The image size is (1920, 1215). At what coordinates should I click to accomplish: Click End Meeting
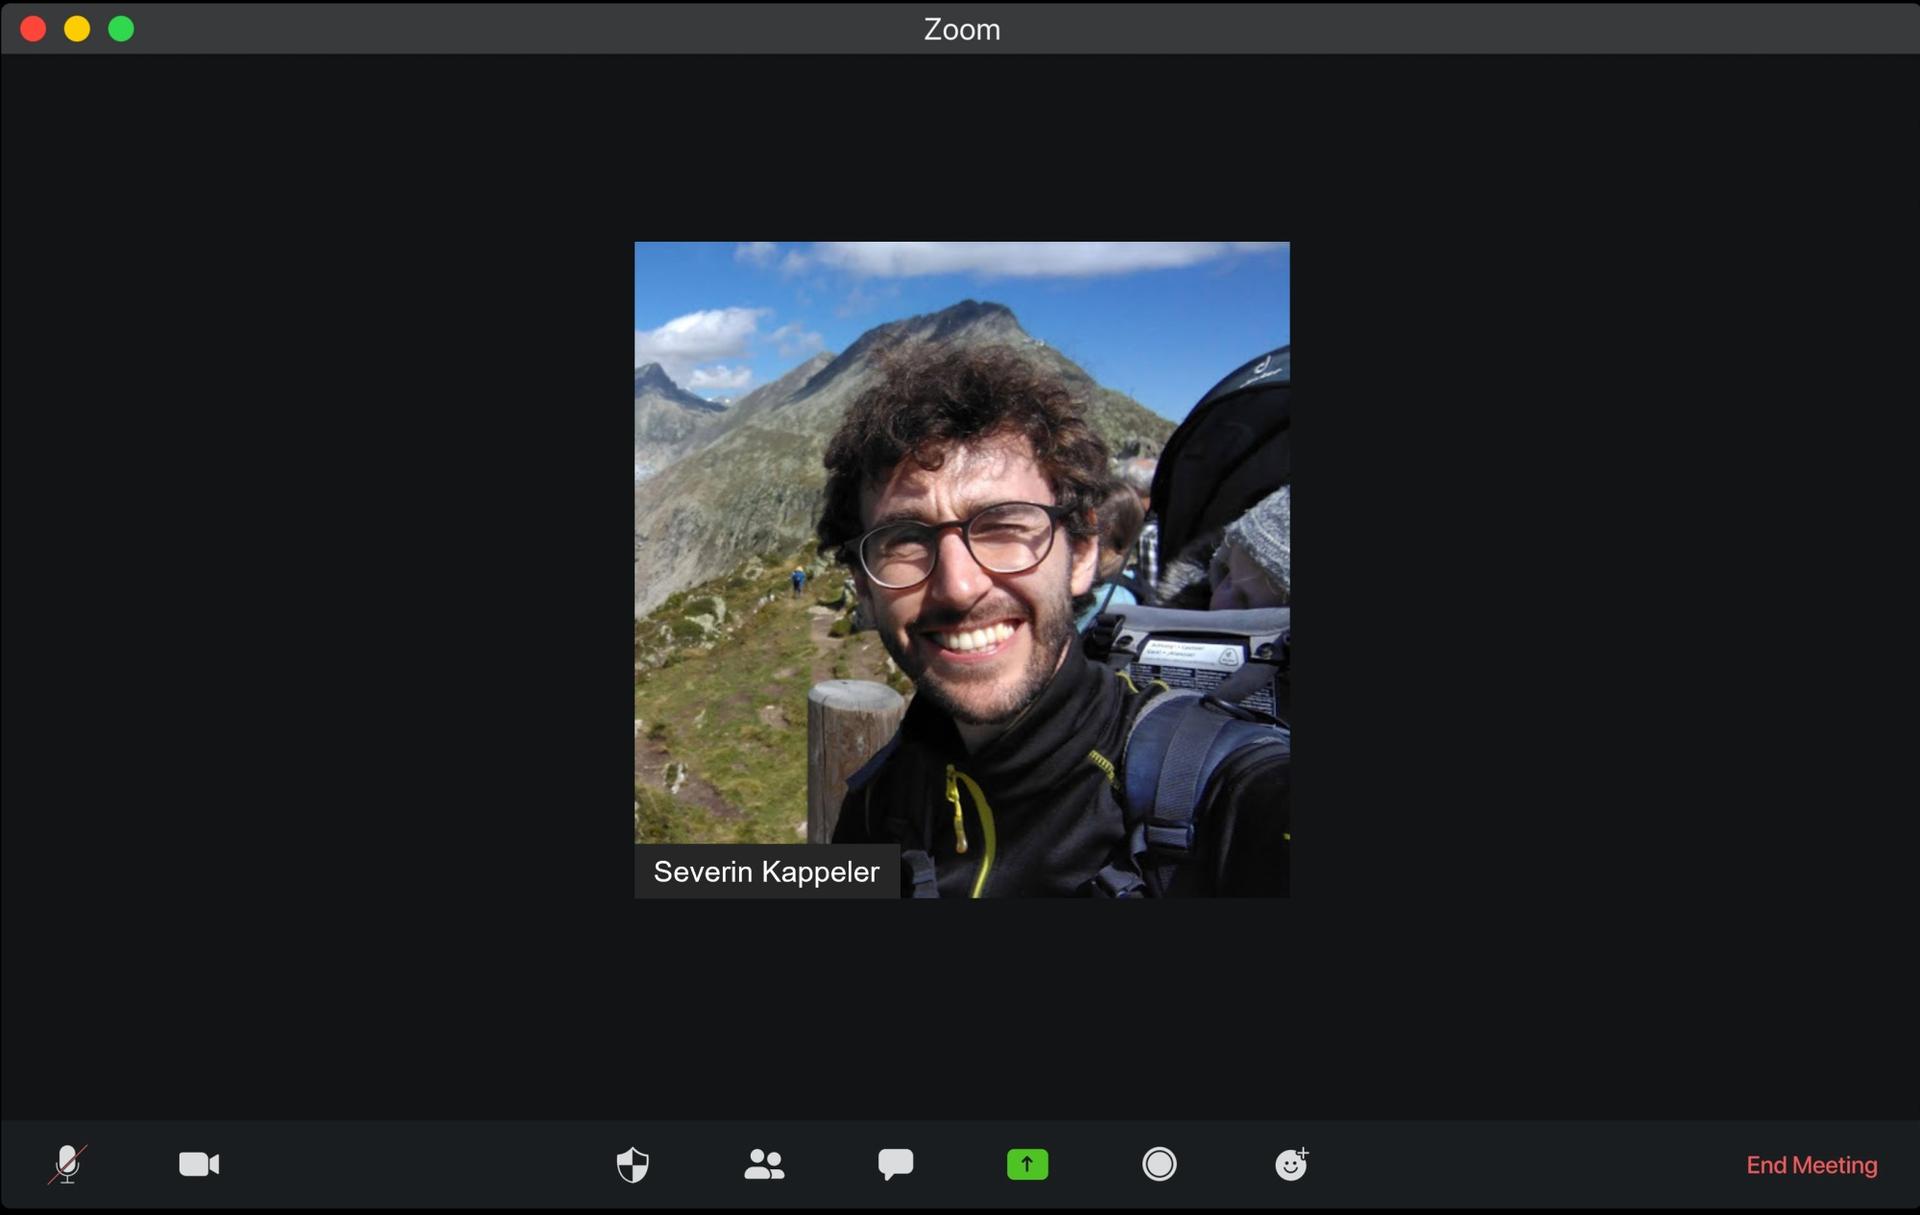click(1811, 1165)
